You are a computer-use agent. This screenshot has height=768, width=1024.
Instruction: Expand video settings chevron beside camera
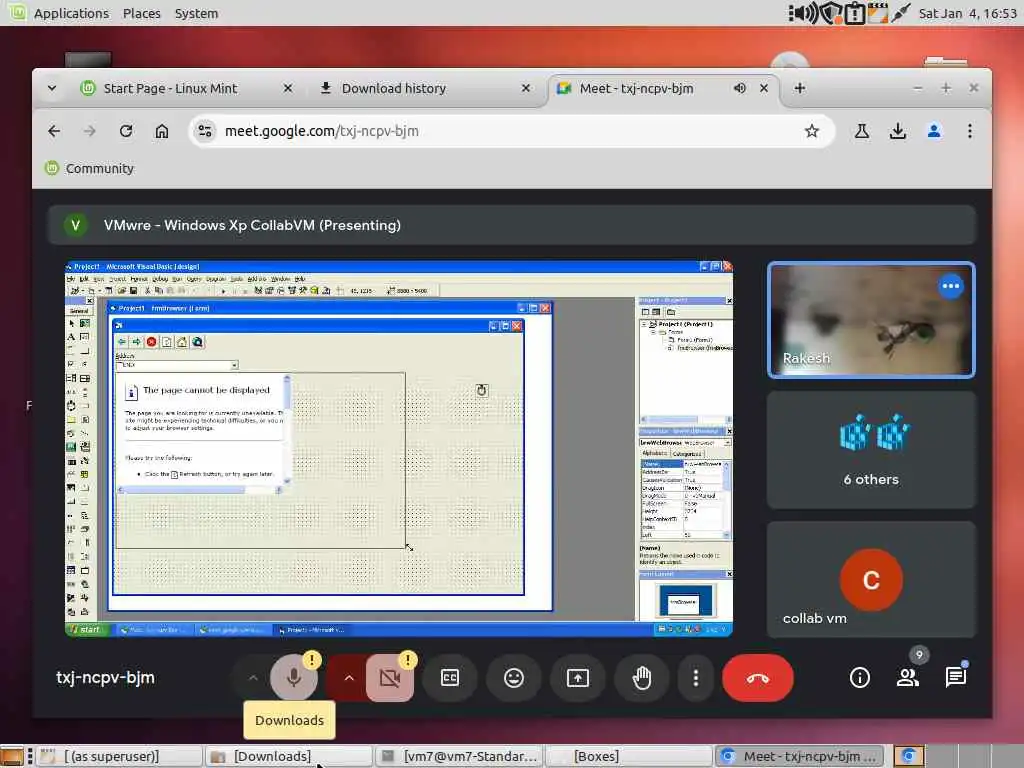[x=349, y=678]
